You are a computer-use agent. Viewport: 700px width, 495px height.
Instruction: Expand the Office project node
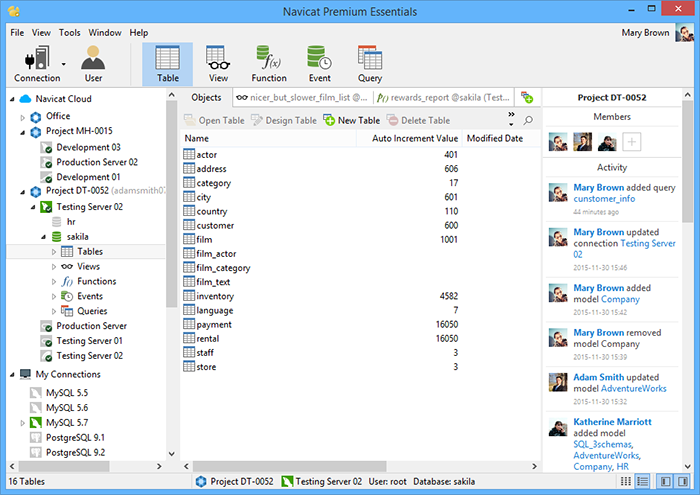[x=23, y=117]
